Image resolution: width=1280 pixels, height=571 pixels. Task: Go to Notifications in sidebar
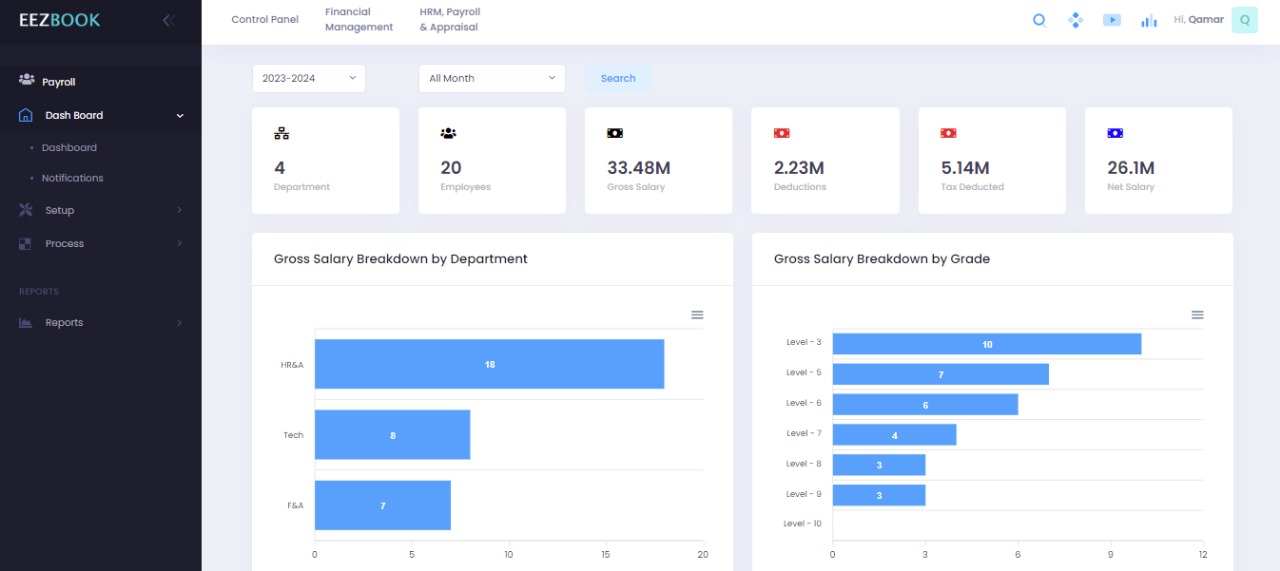pos(72,178)
